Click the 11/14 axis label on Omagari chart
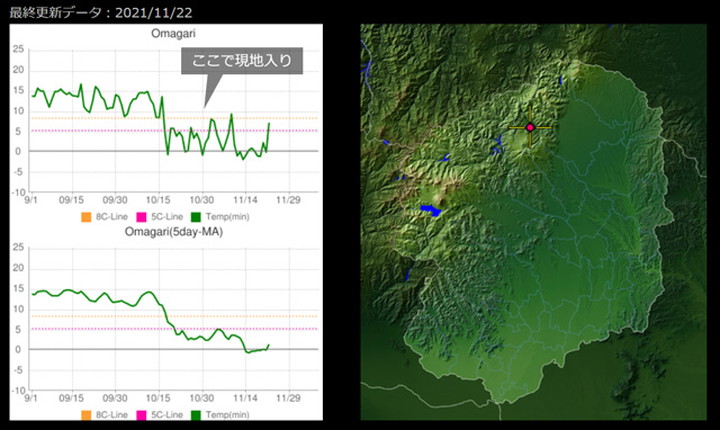This screenshot has height=430, width=720. [x=245, y=200]
